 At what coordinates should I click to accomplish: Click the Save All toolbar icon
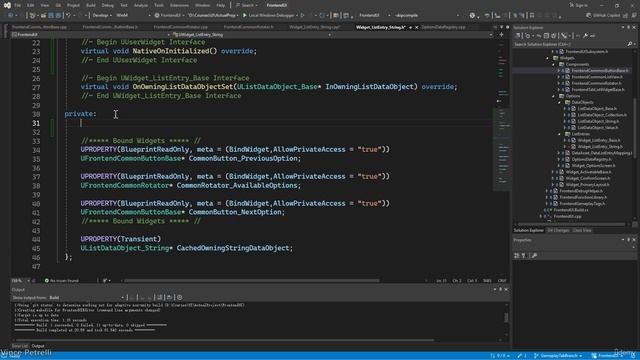coord(58,15)
